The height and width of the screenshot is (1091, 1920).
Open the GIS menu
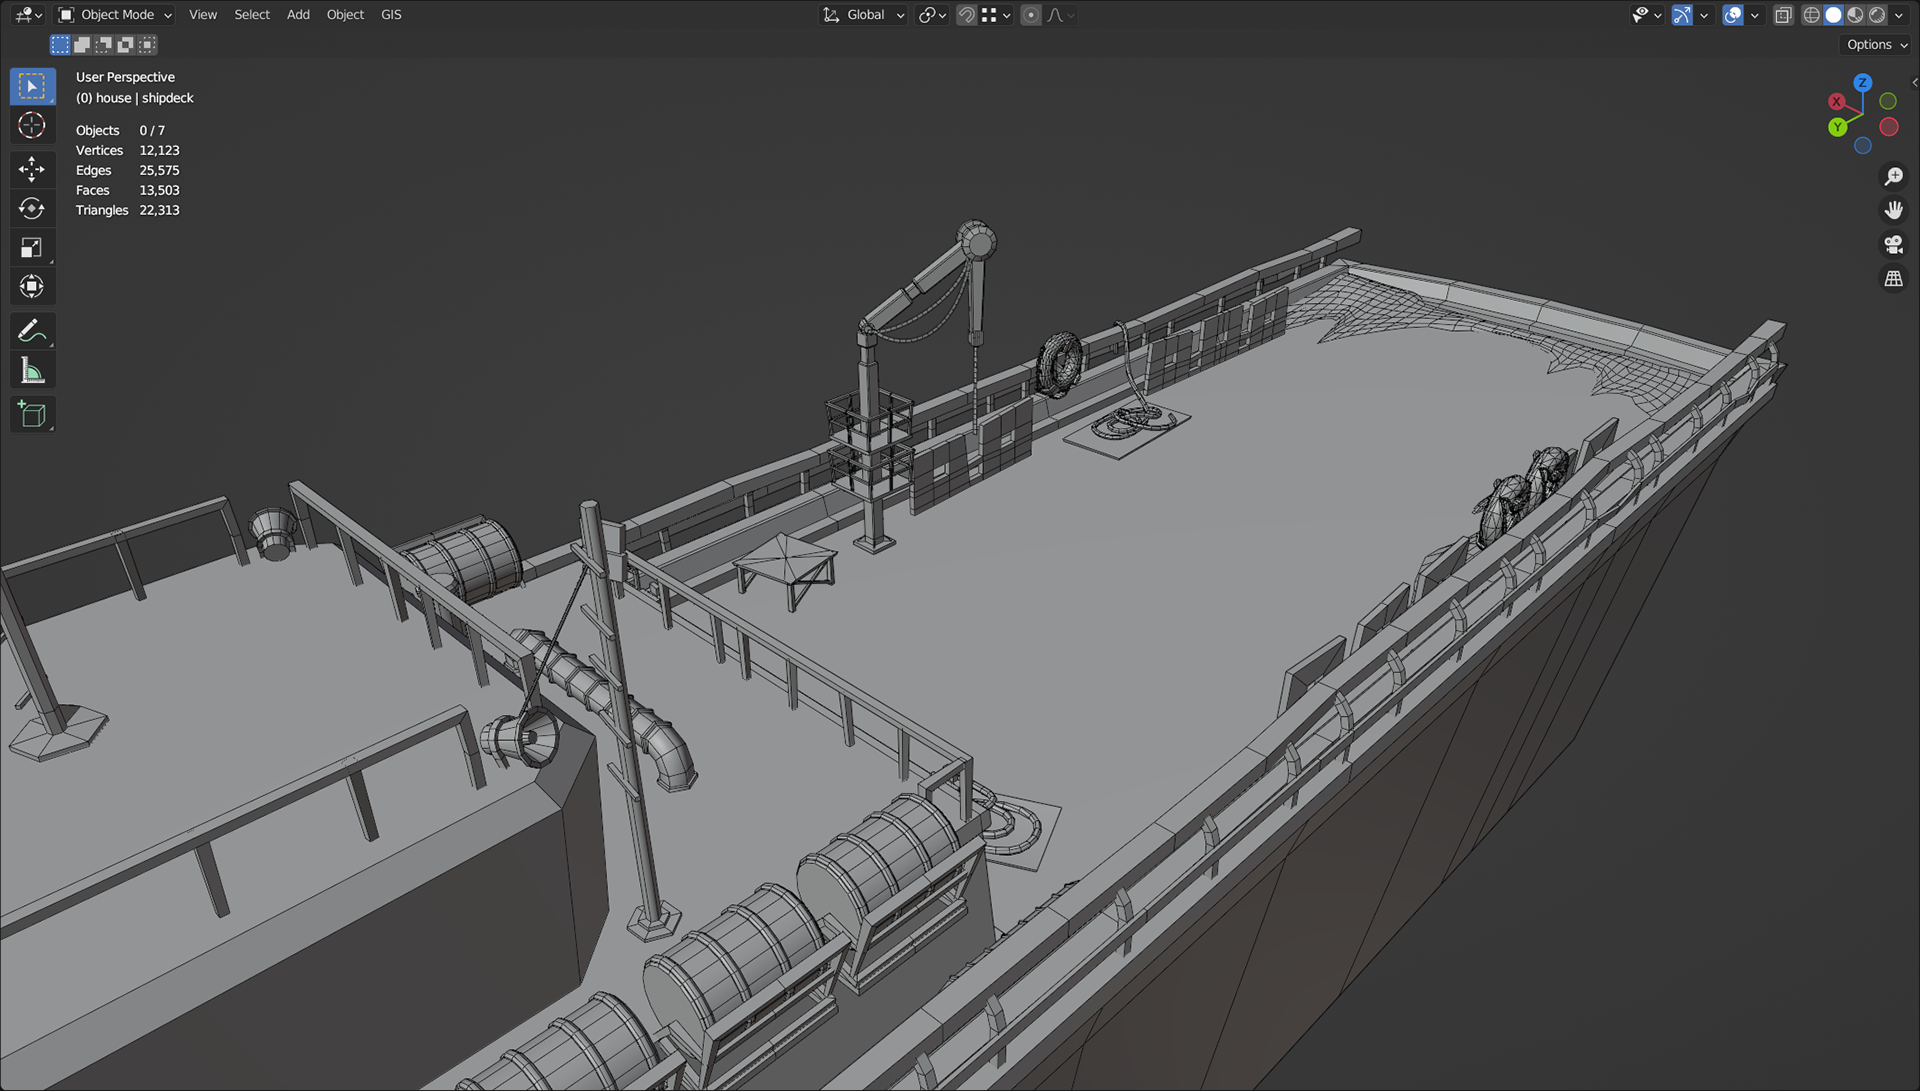click(391, 15)
